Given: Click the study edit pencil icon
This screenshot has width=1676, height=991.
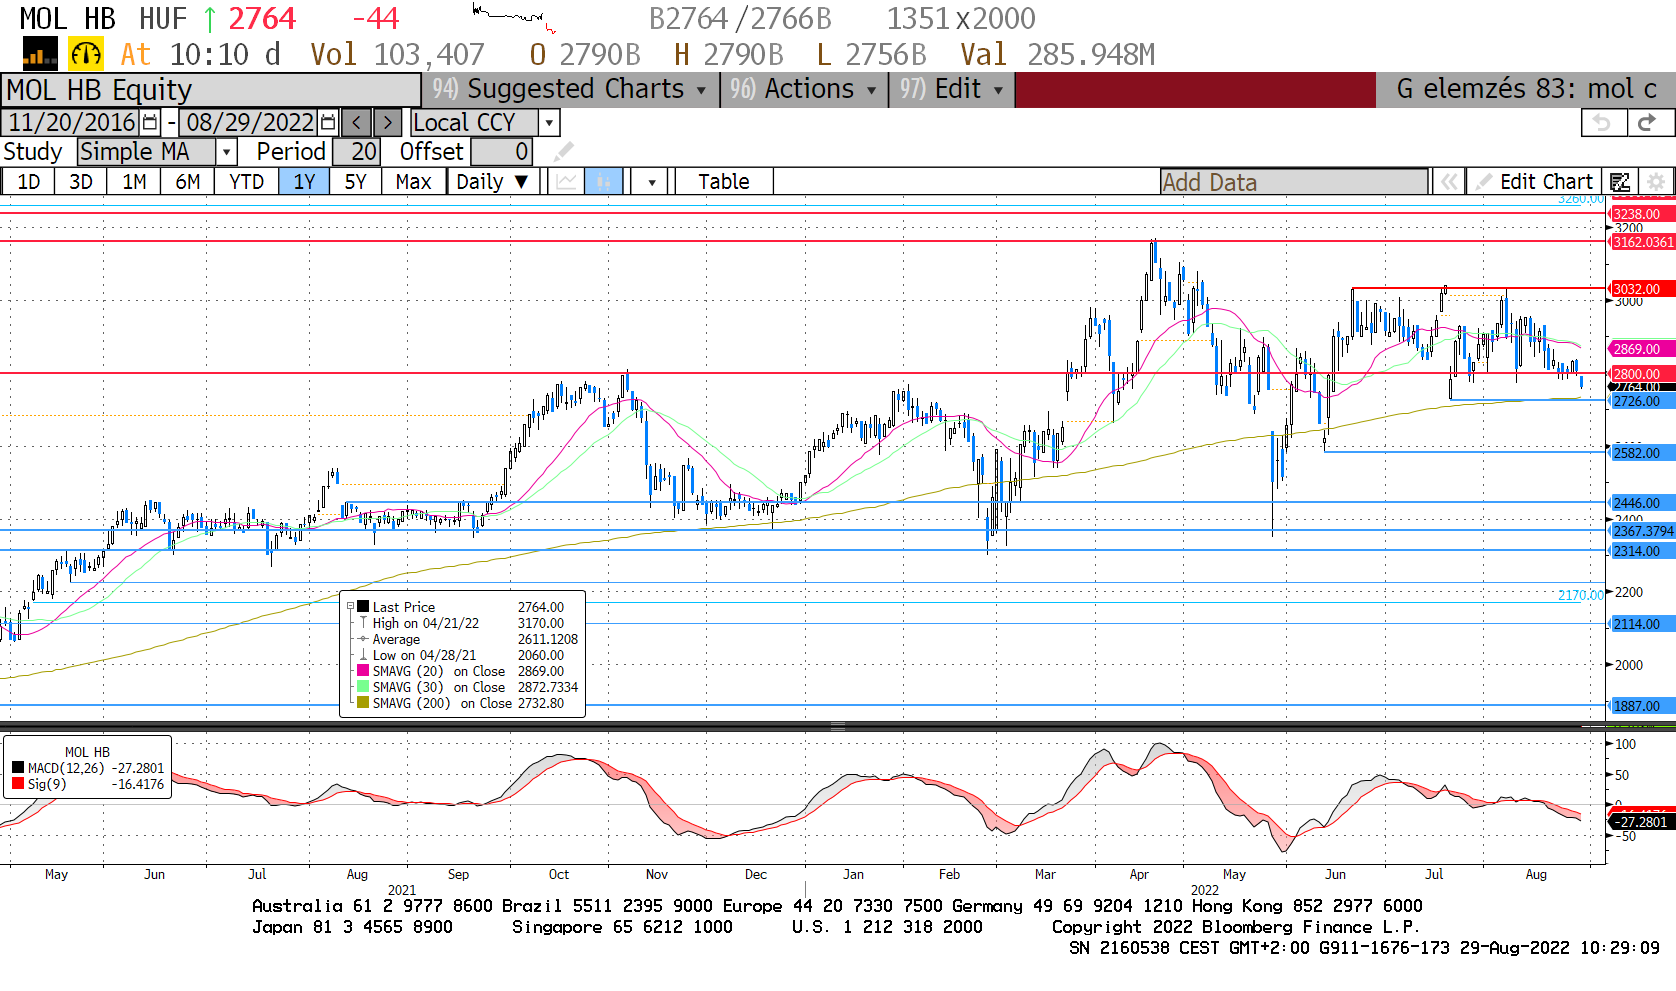Looking at the screenshot, I should 564,151.
